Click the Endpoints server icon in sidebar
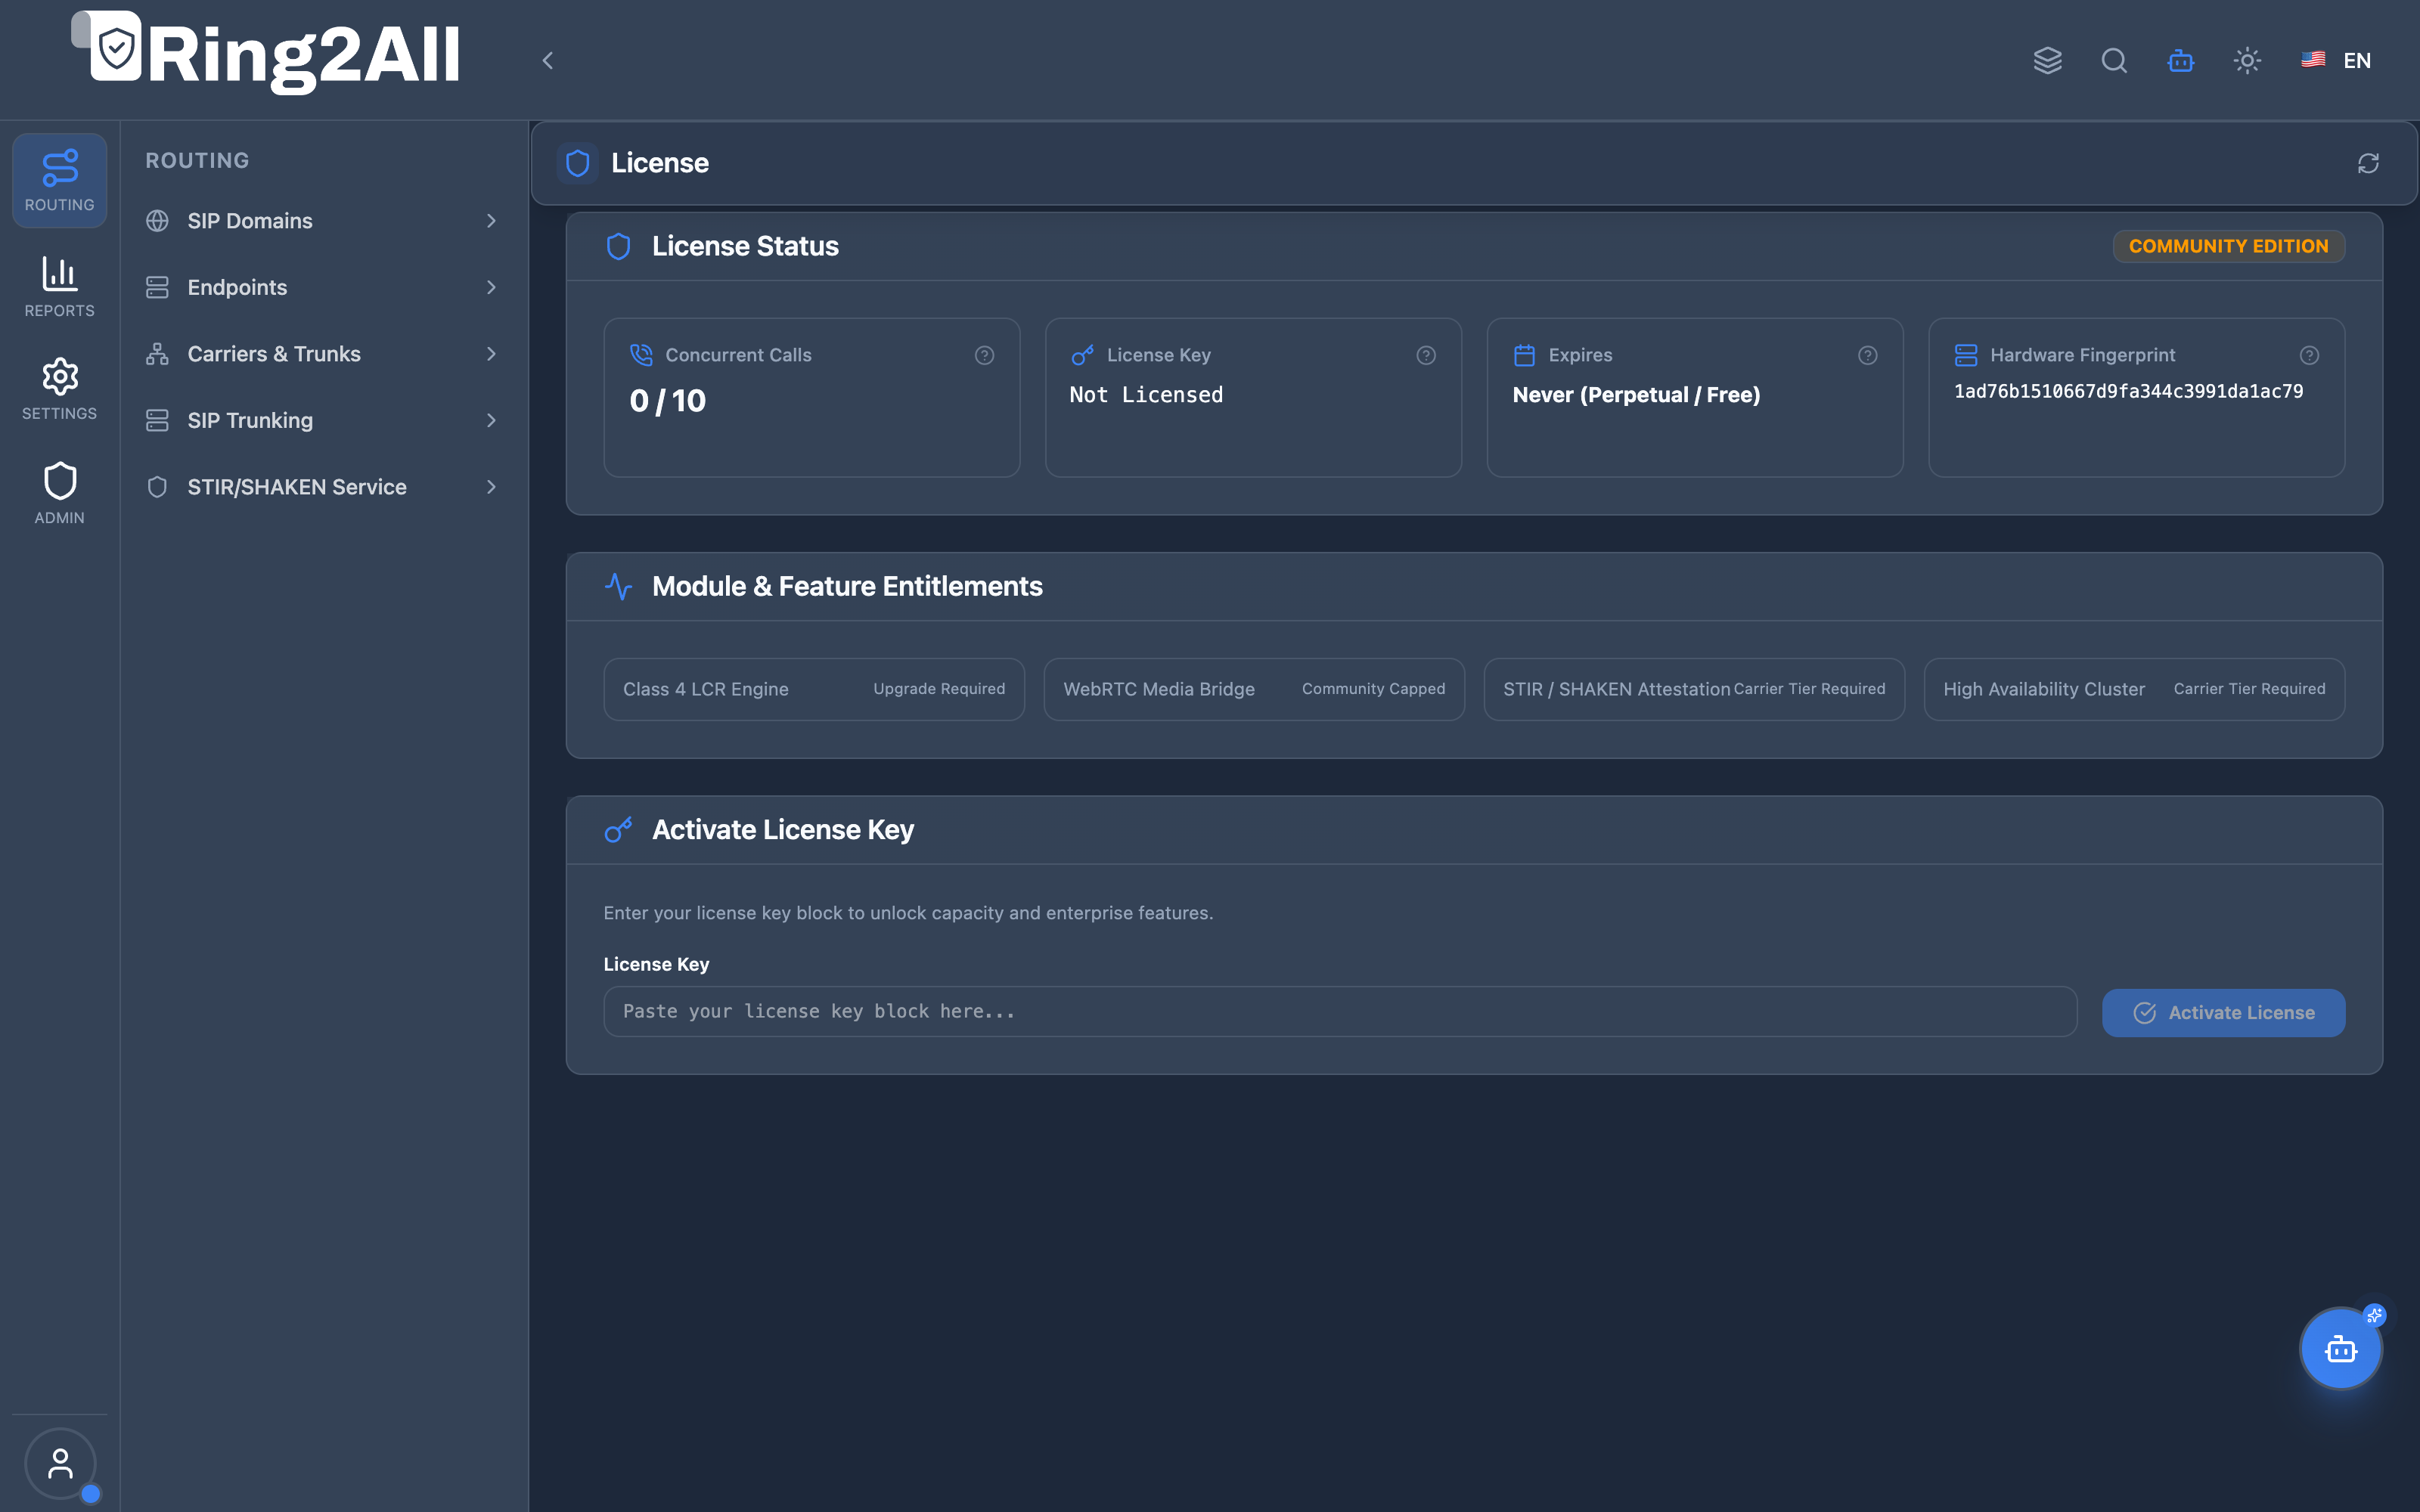 click(x=157, y=288)
